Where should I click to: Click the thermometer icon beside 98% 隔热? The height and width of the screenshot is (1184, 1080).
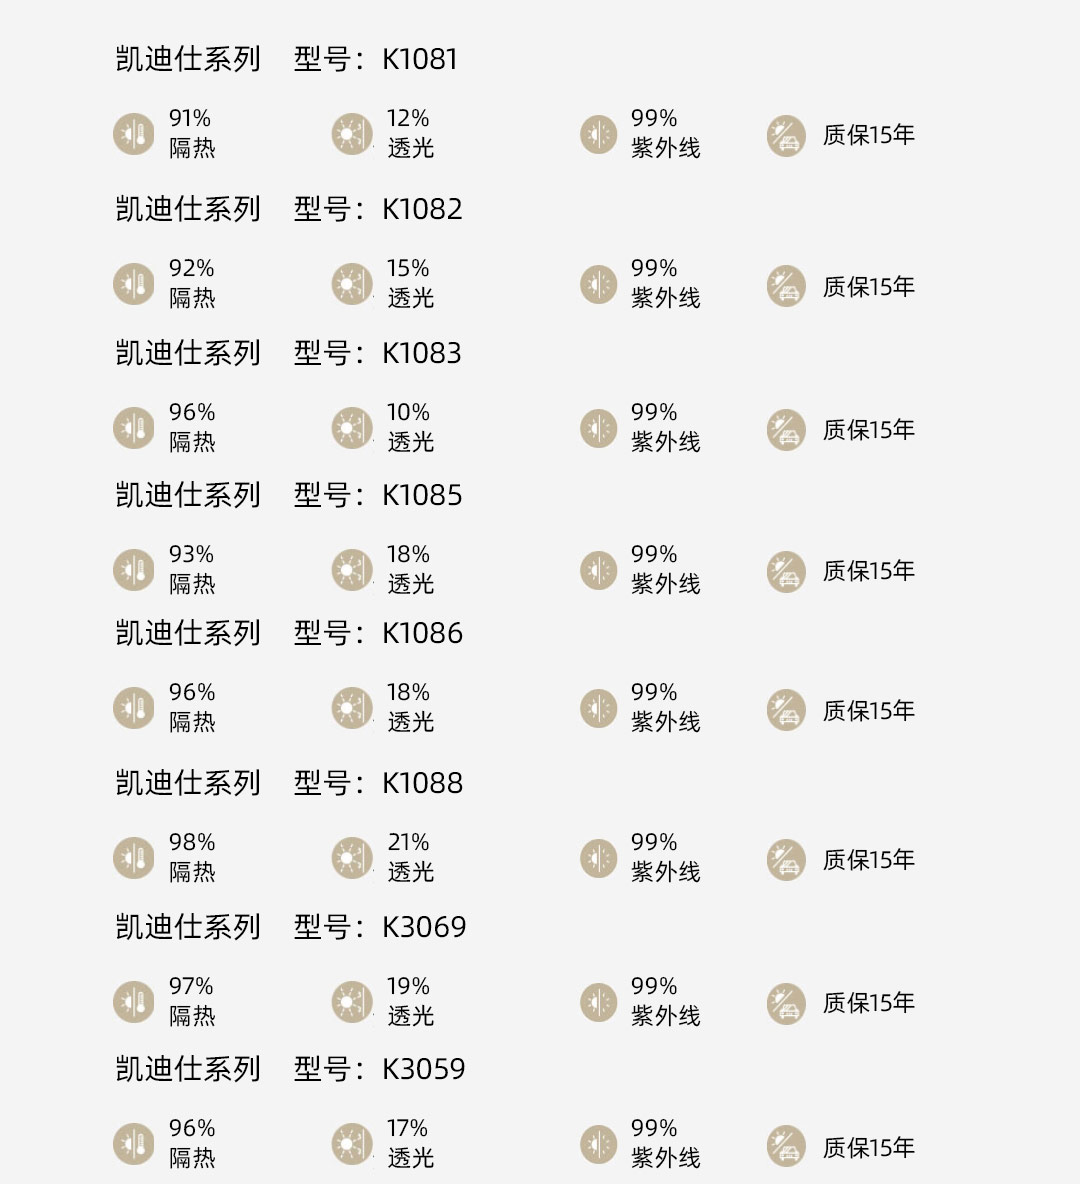click(134, 858)
